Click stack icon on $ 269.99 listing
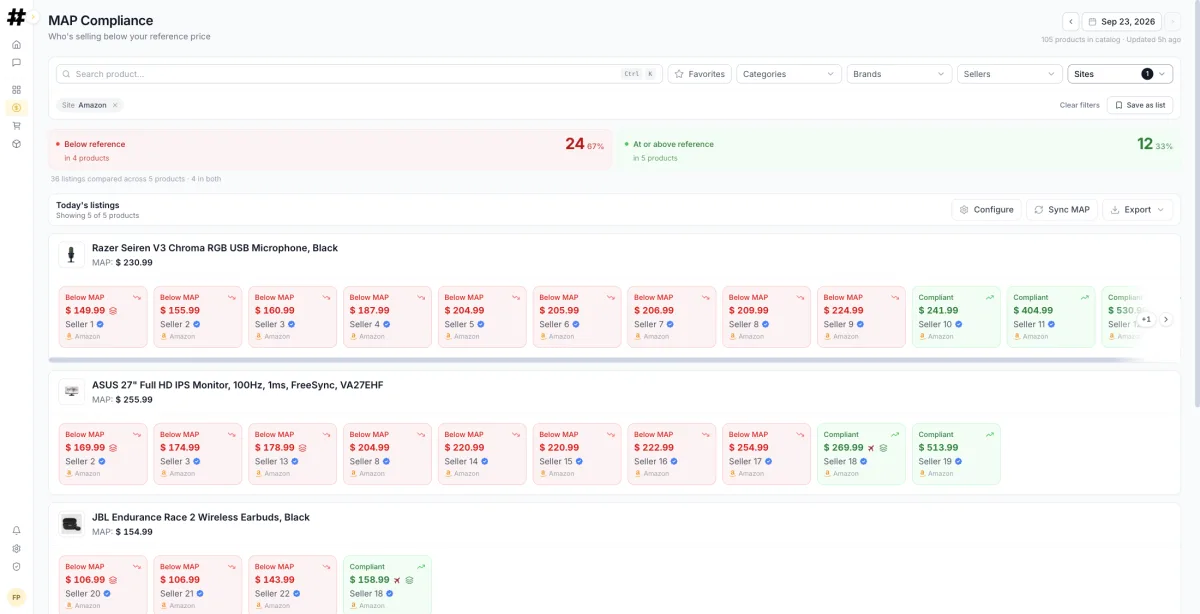Viewport: 1200px width, 614px height. coord(883,448)
